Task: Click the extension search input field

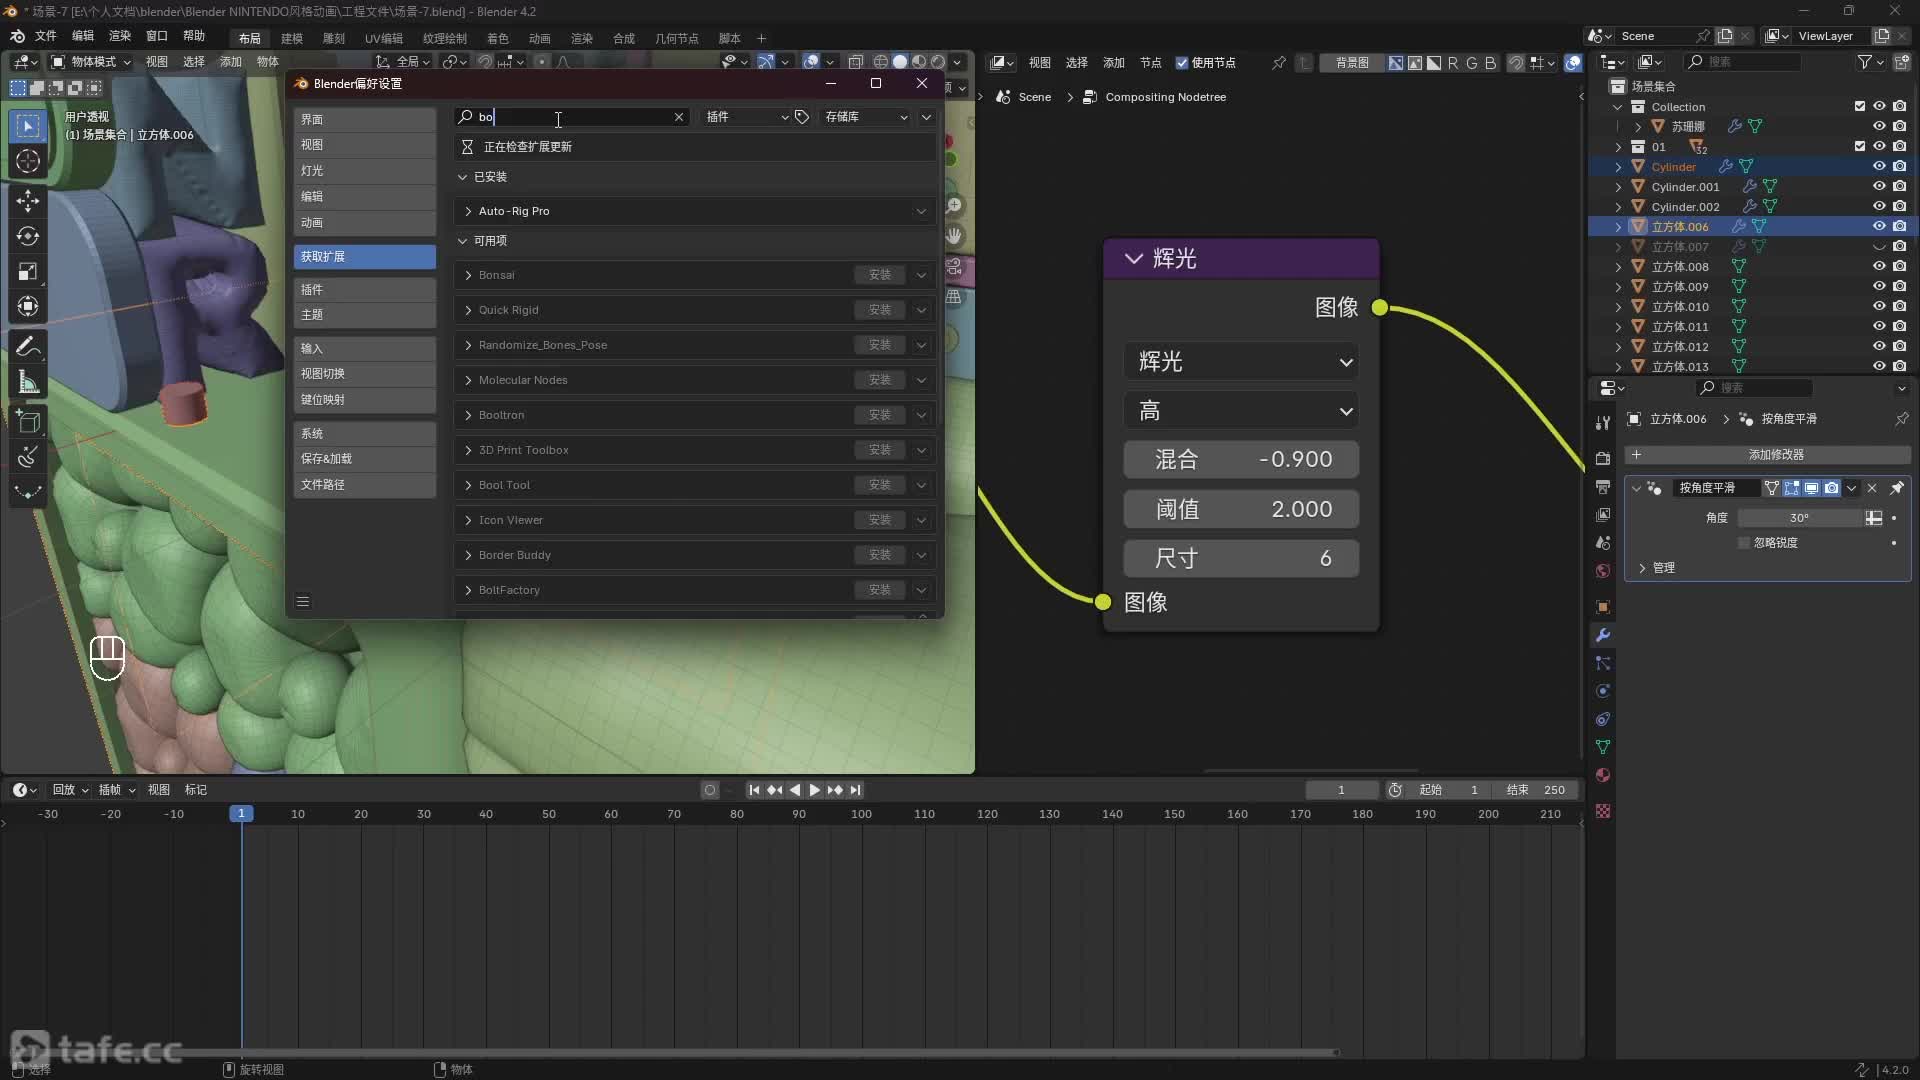Action: [572, 117]
